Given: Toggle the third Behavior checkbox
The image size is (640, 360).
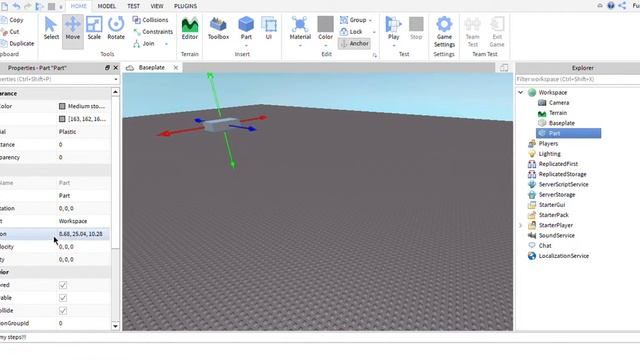Looking at the screenshot, I should click(x=63, y=310).
